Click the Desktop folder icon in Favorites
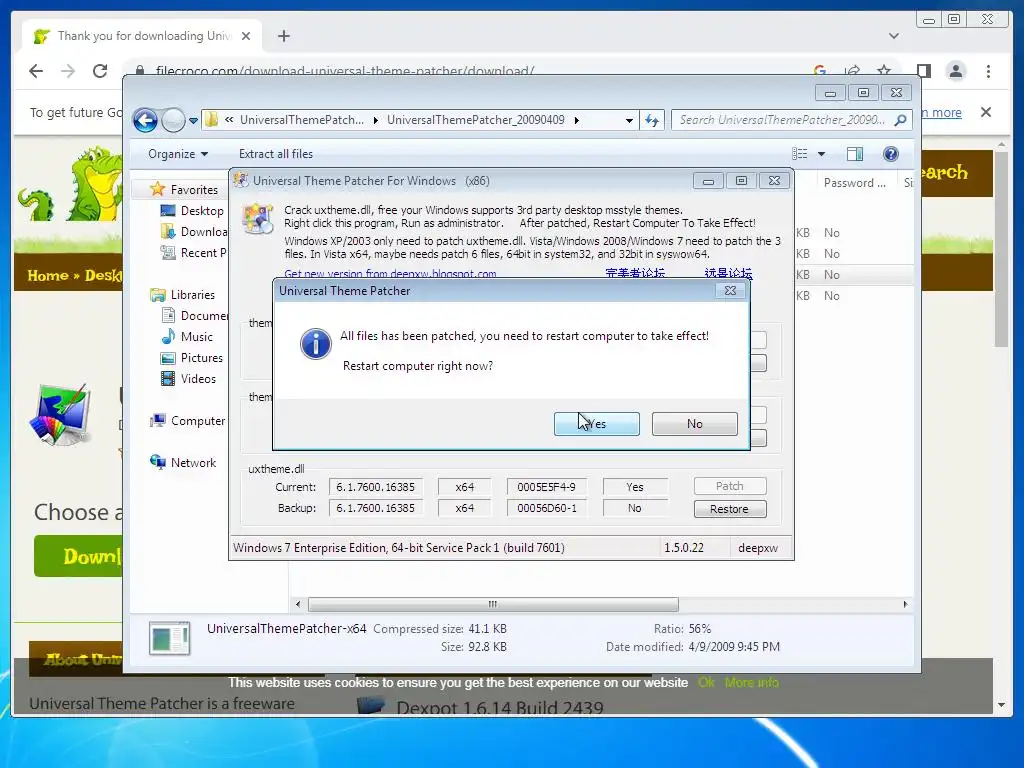 pos(168,211)
